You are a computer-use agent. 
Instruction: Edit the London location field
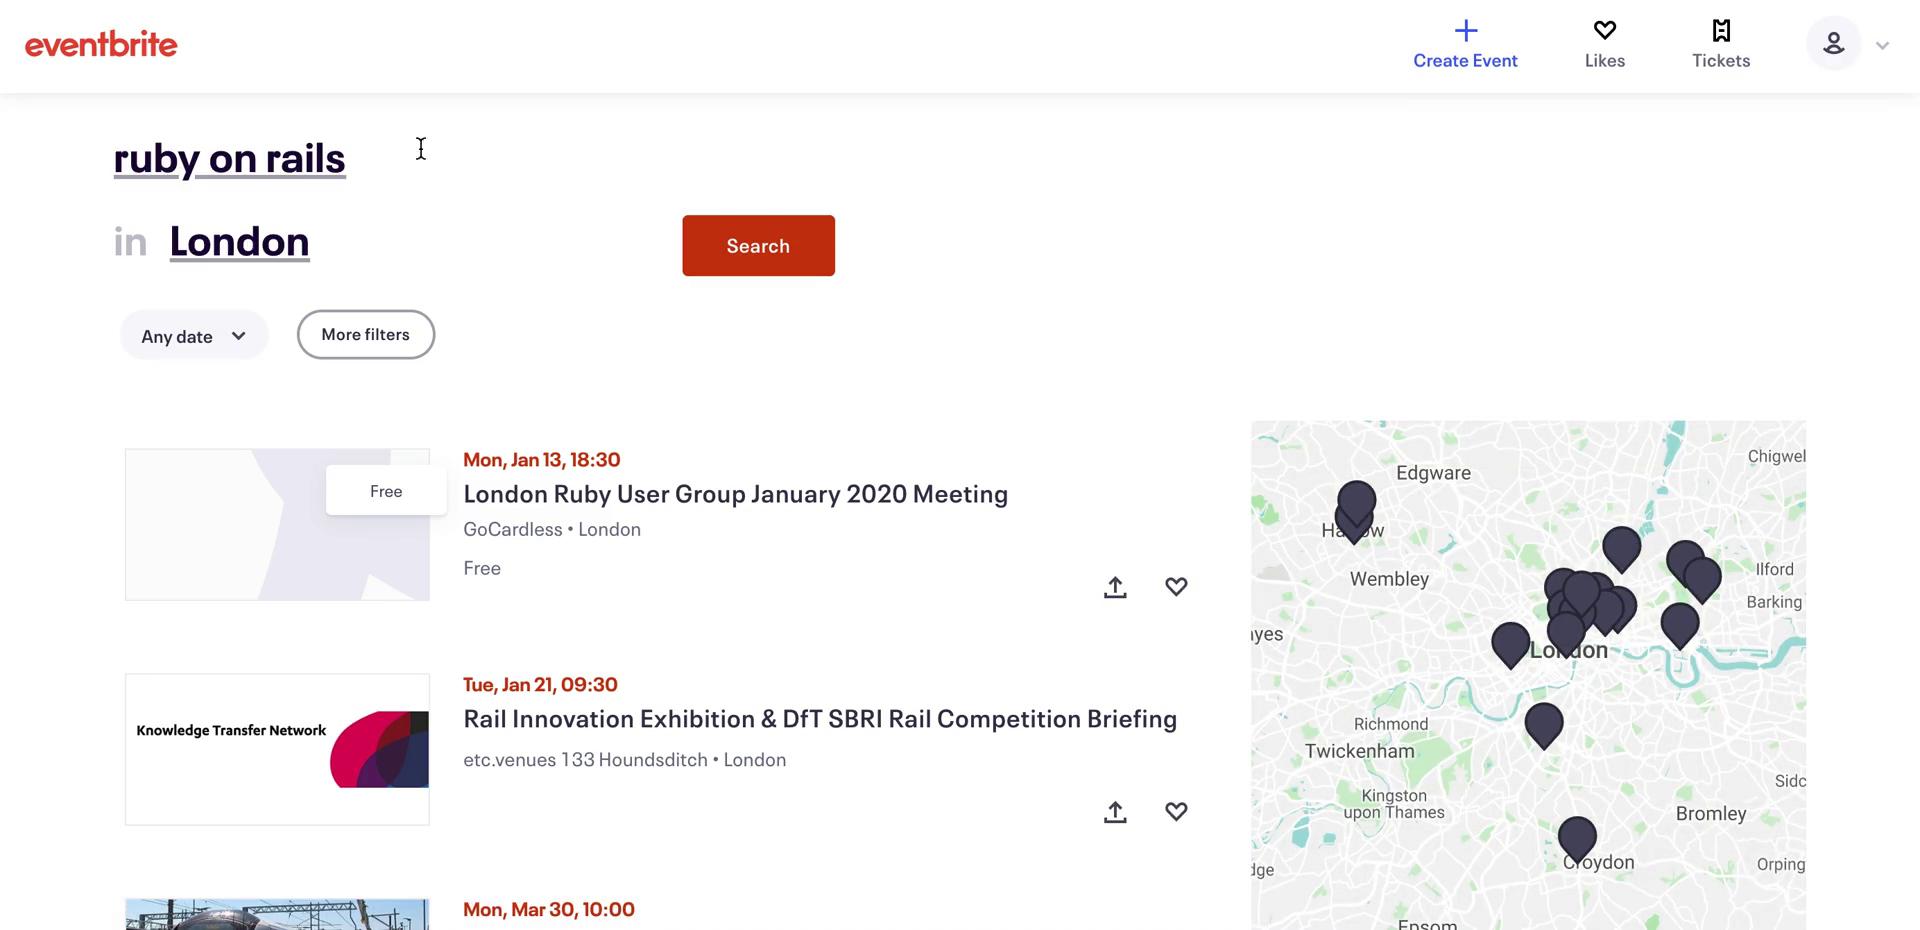240,241
